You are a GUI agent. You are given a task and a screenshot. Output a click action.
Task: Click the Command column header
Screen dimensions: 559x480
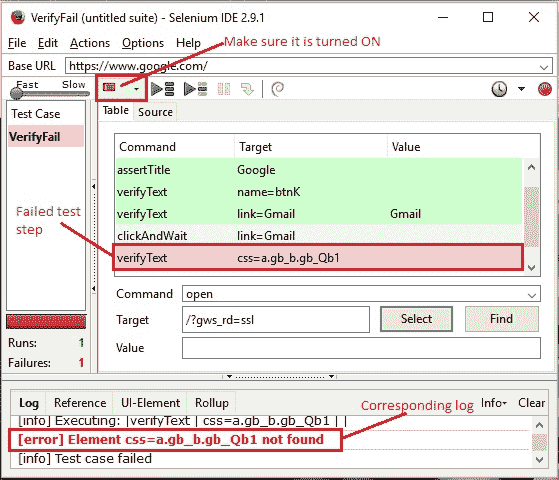pyautogui.click(x=175, y=147)
